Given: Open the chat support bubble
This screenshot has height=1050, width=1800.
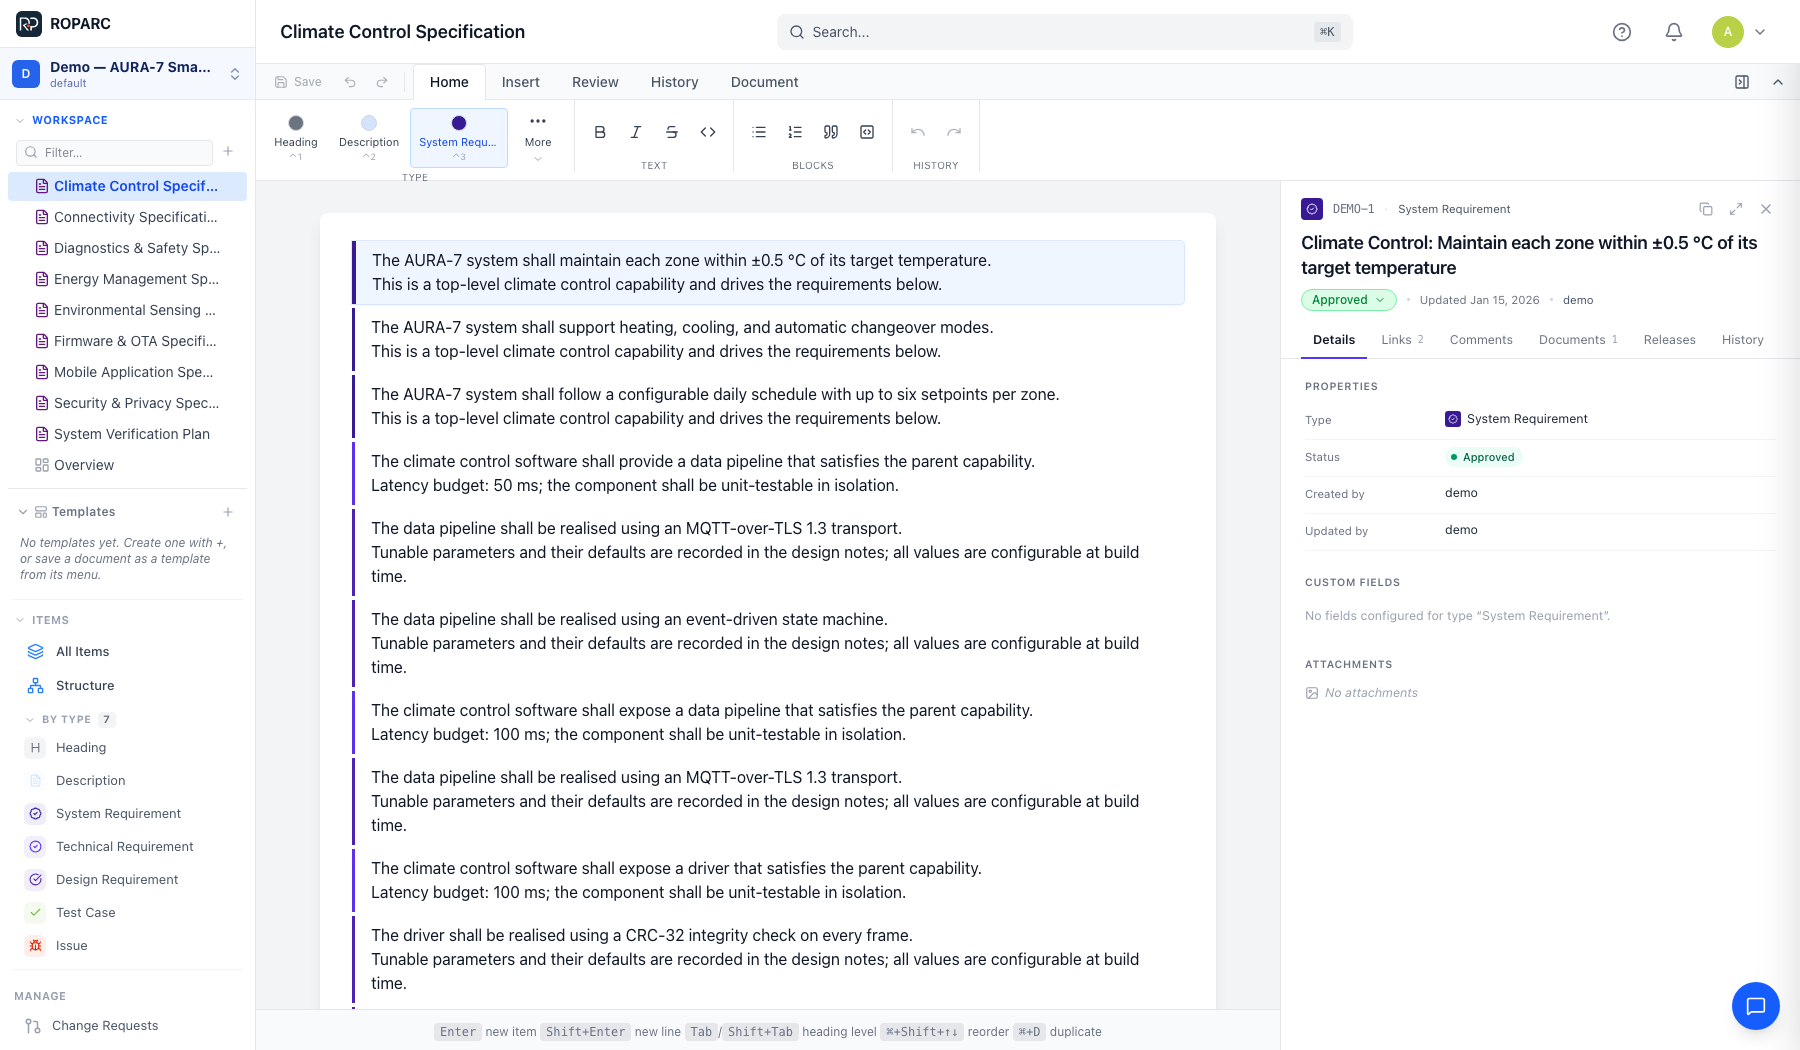Looking at the screenshot, I should coord(1756,1006).
